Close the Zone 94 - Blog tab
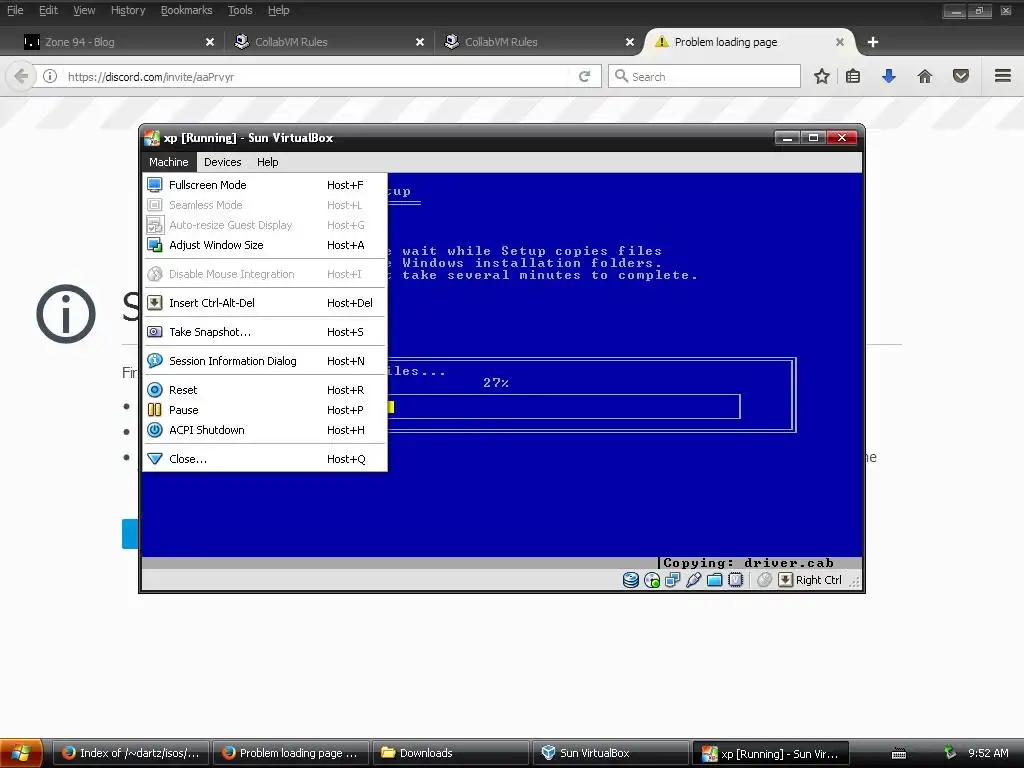The height and width of the screenshot is (768, 1024). (x=210, y=42)
